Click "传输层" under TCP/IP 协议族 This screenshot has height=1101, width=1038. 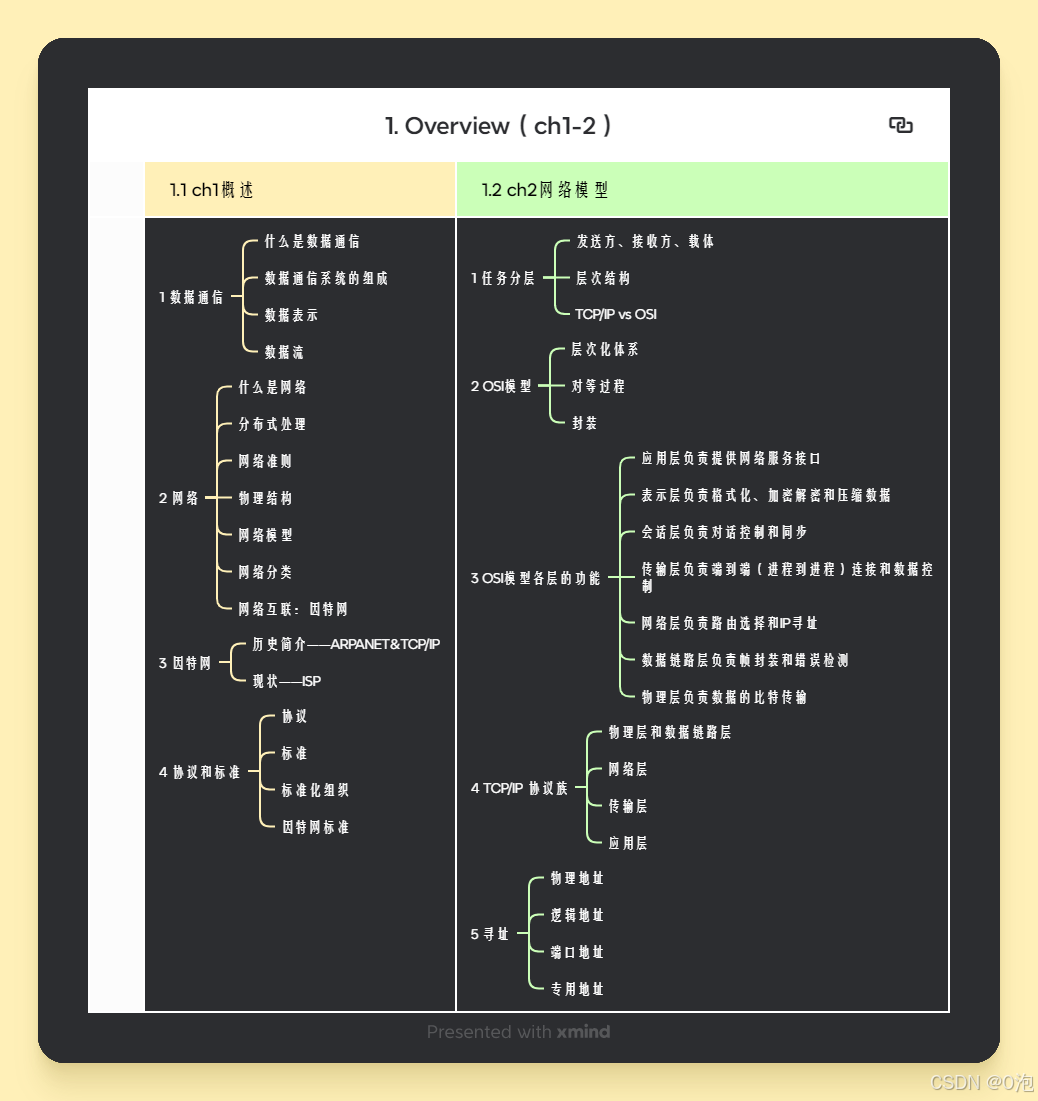(628, 806)
